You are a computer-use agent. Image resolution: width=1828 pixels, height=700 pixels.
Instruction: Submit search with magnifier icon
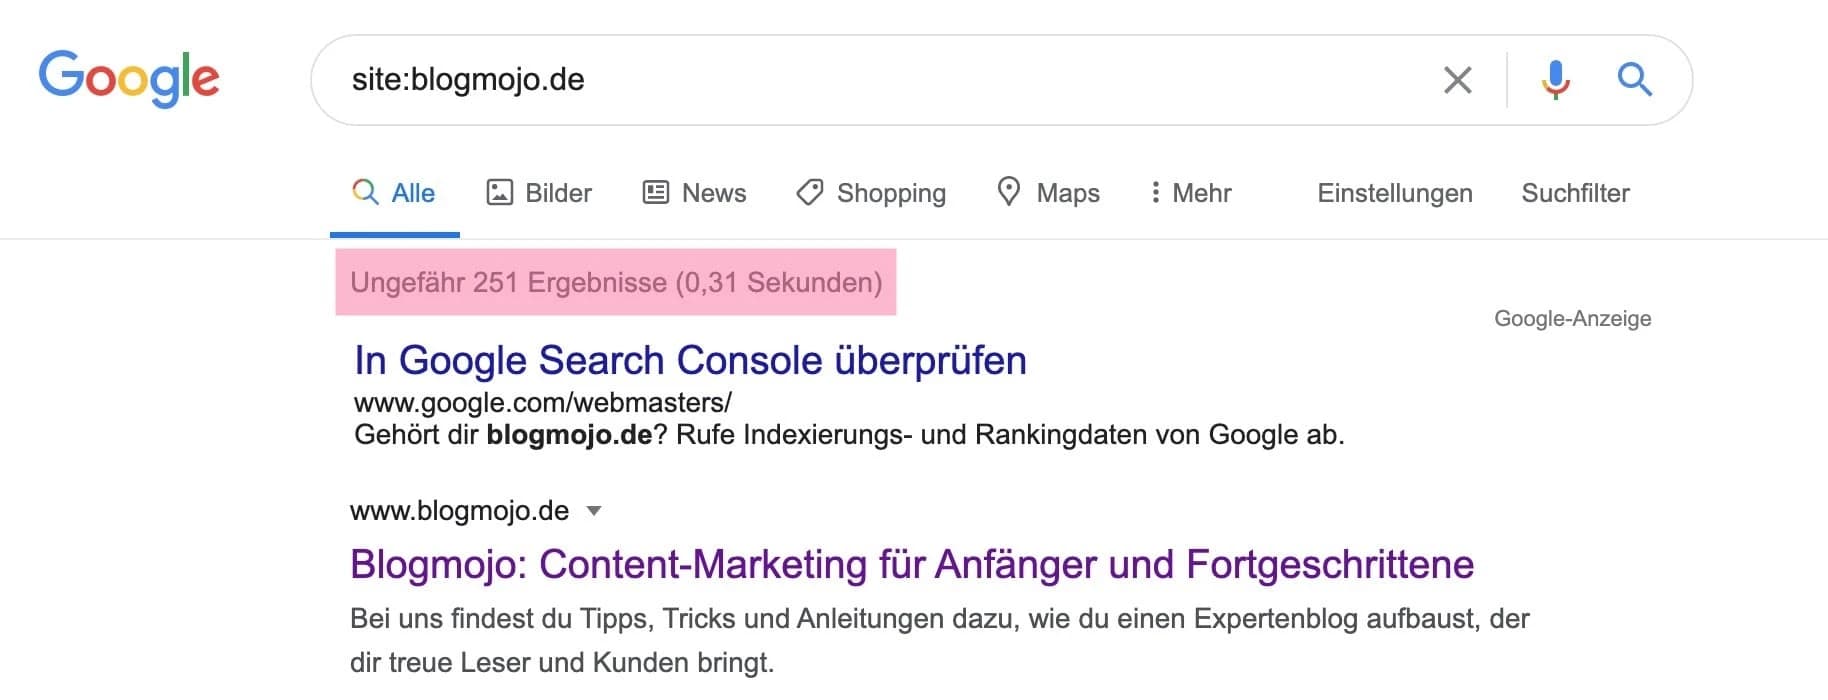(x=1634, y=78)
